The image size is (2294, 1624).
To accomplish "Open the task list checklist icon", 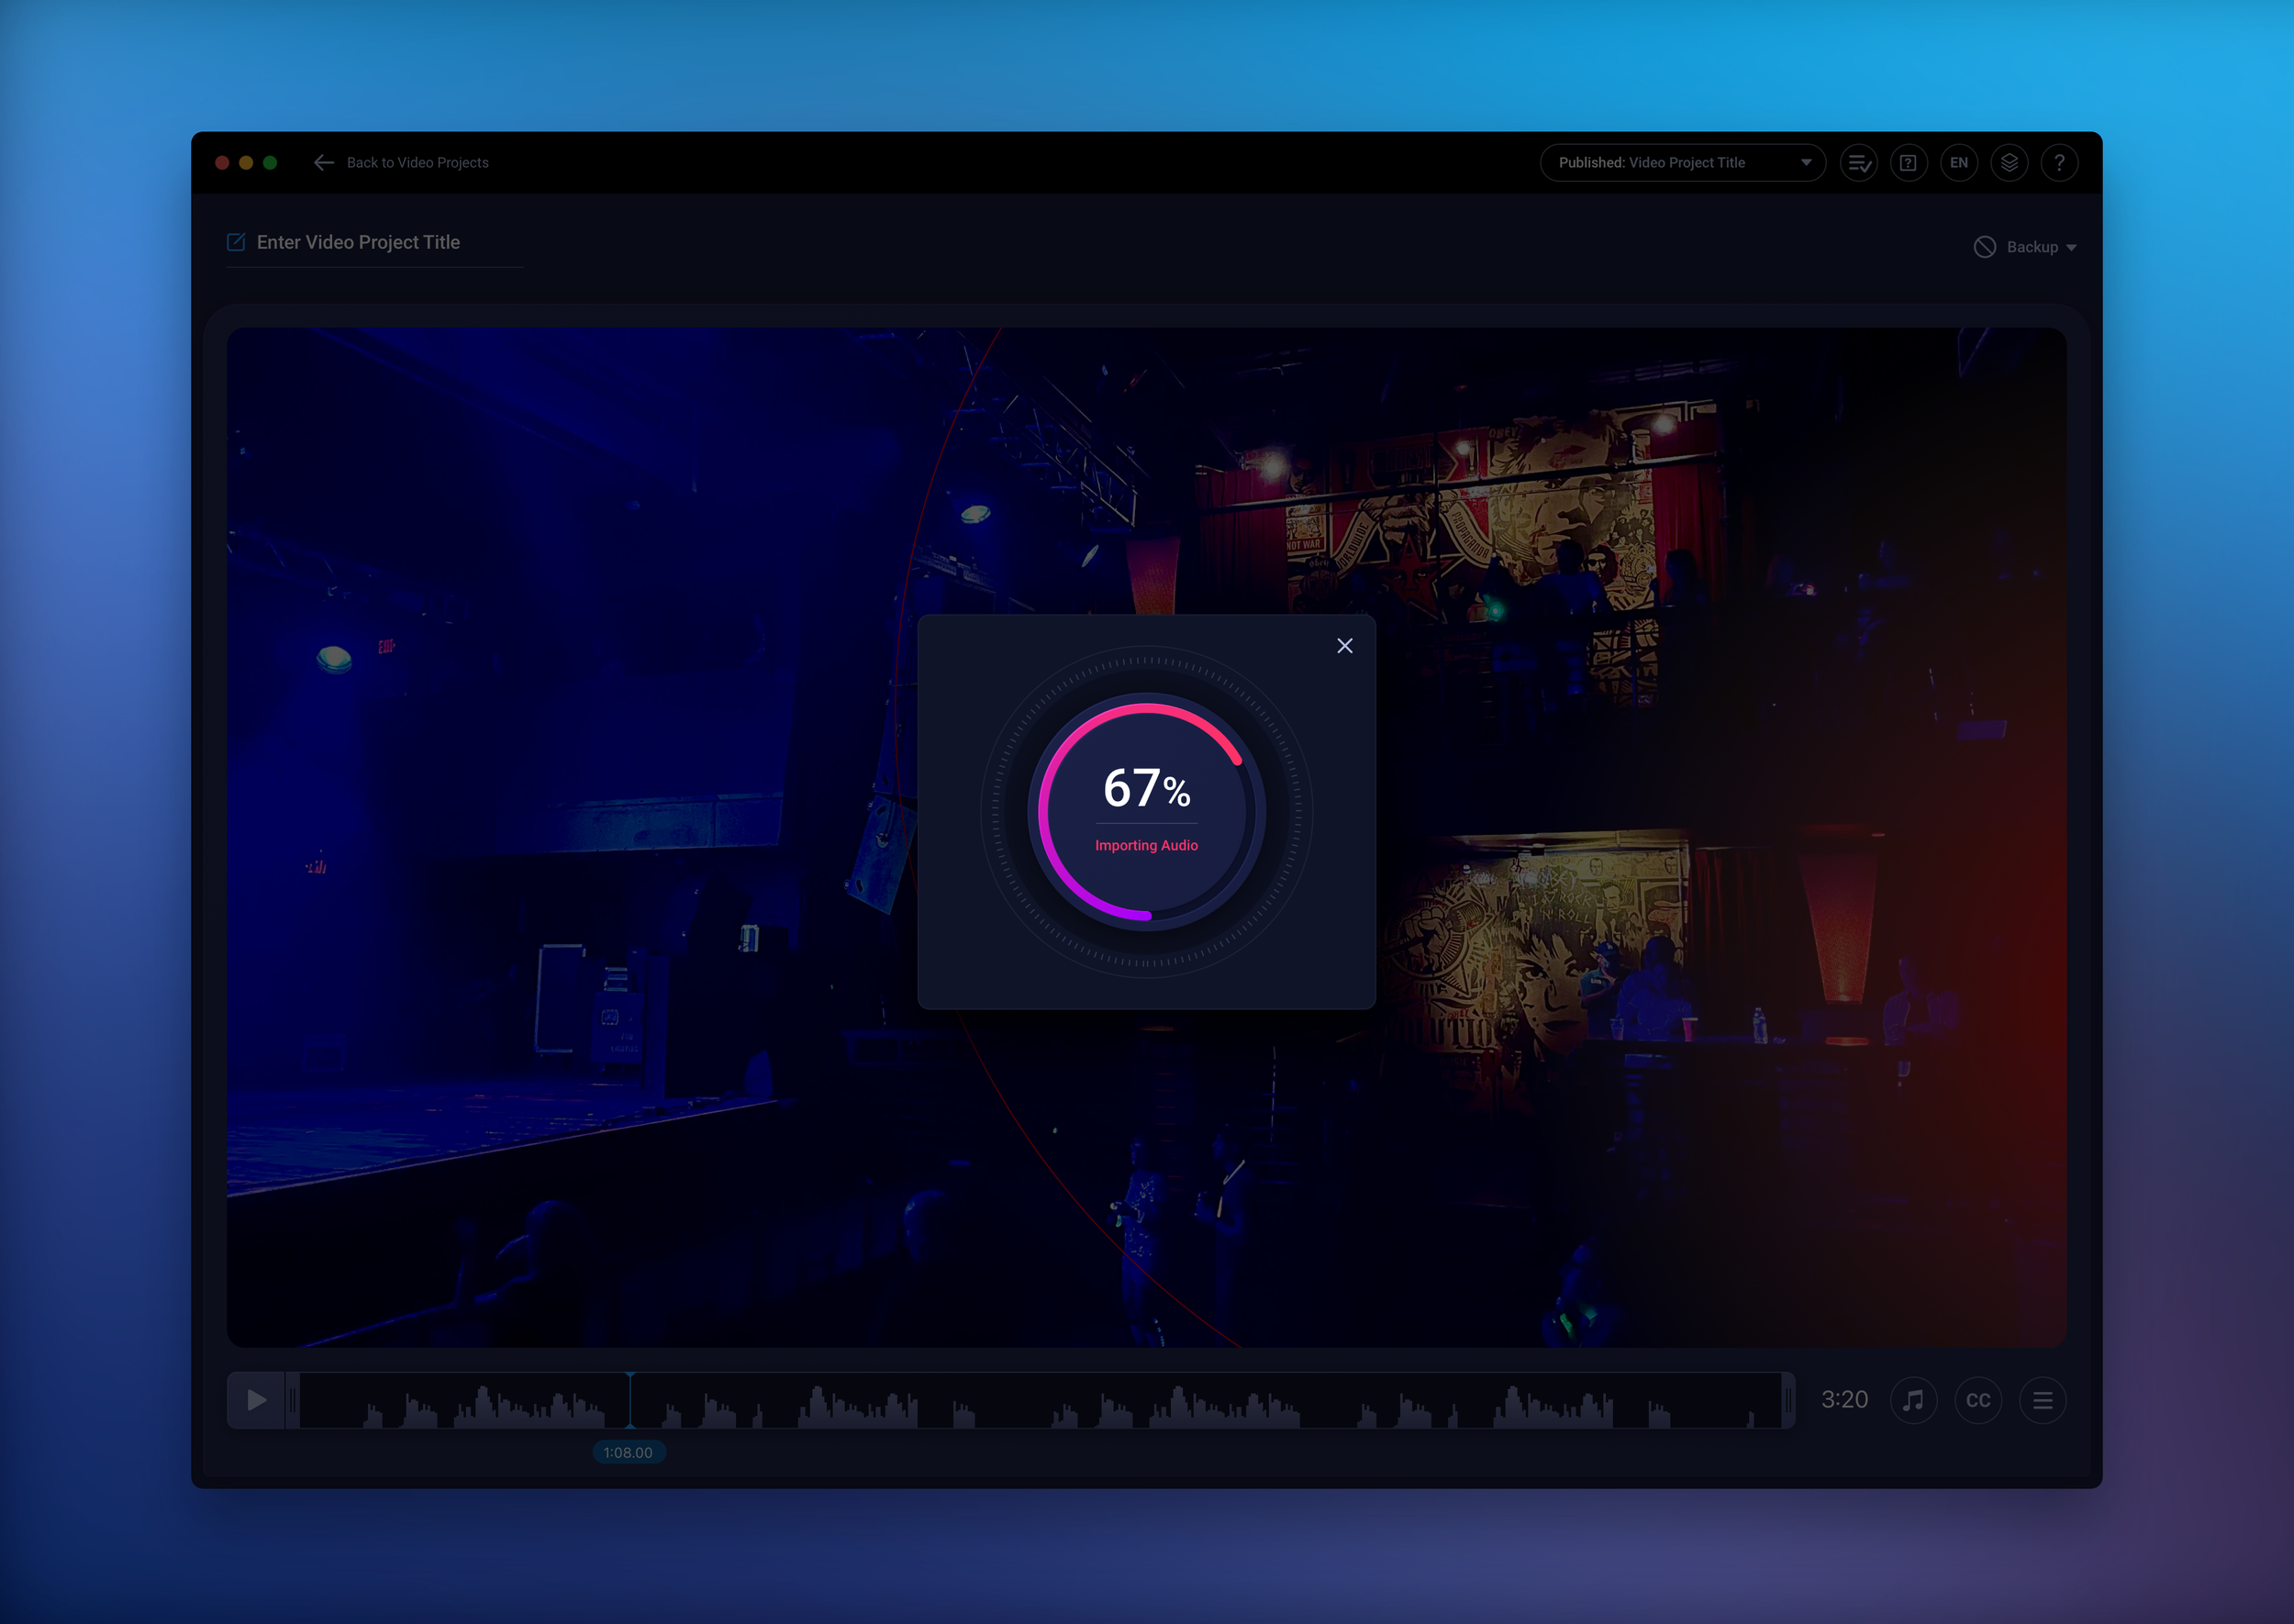I will 1858,162.
